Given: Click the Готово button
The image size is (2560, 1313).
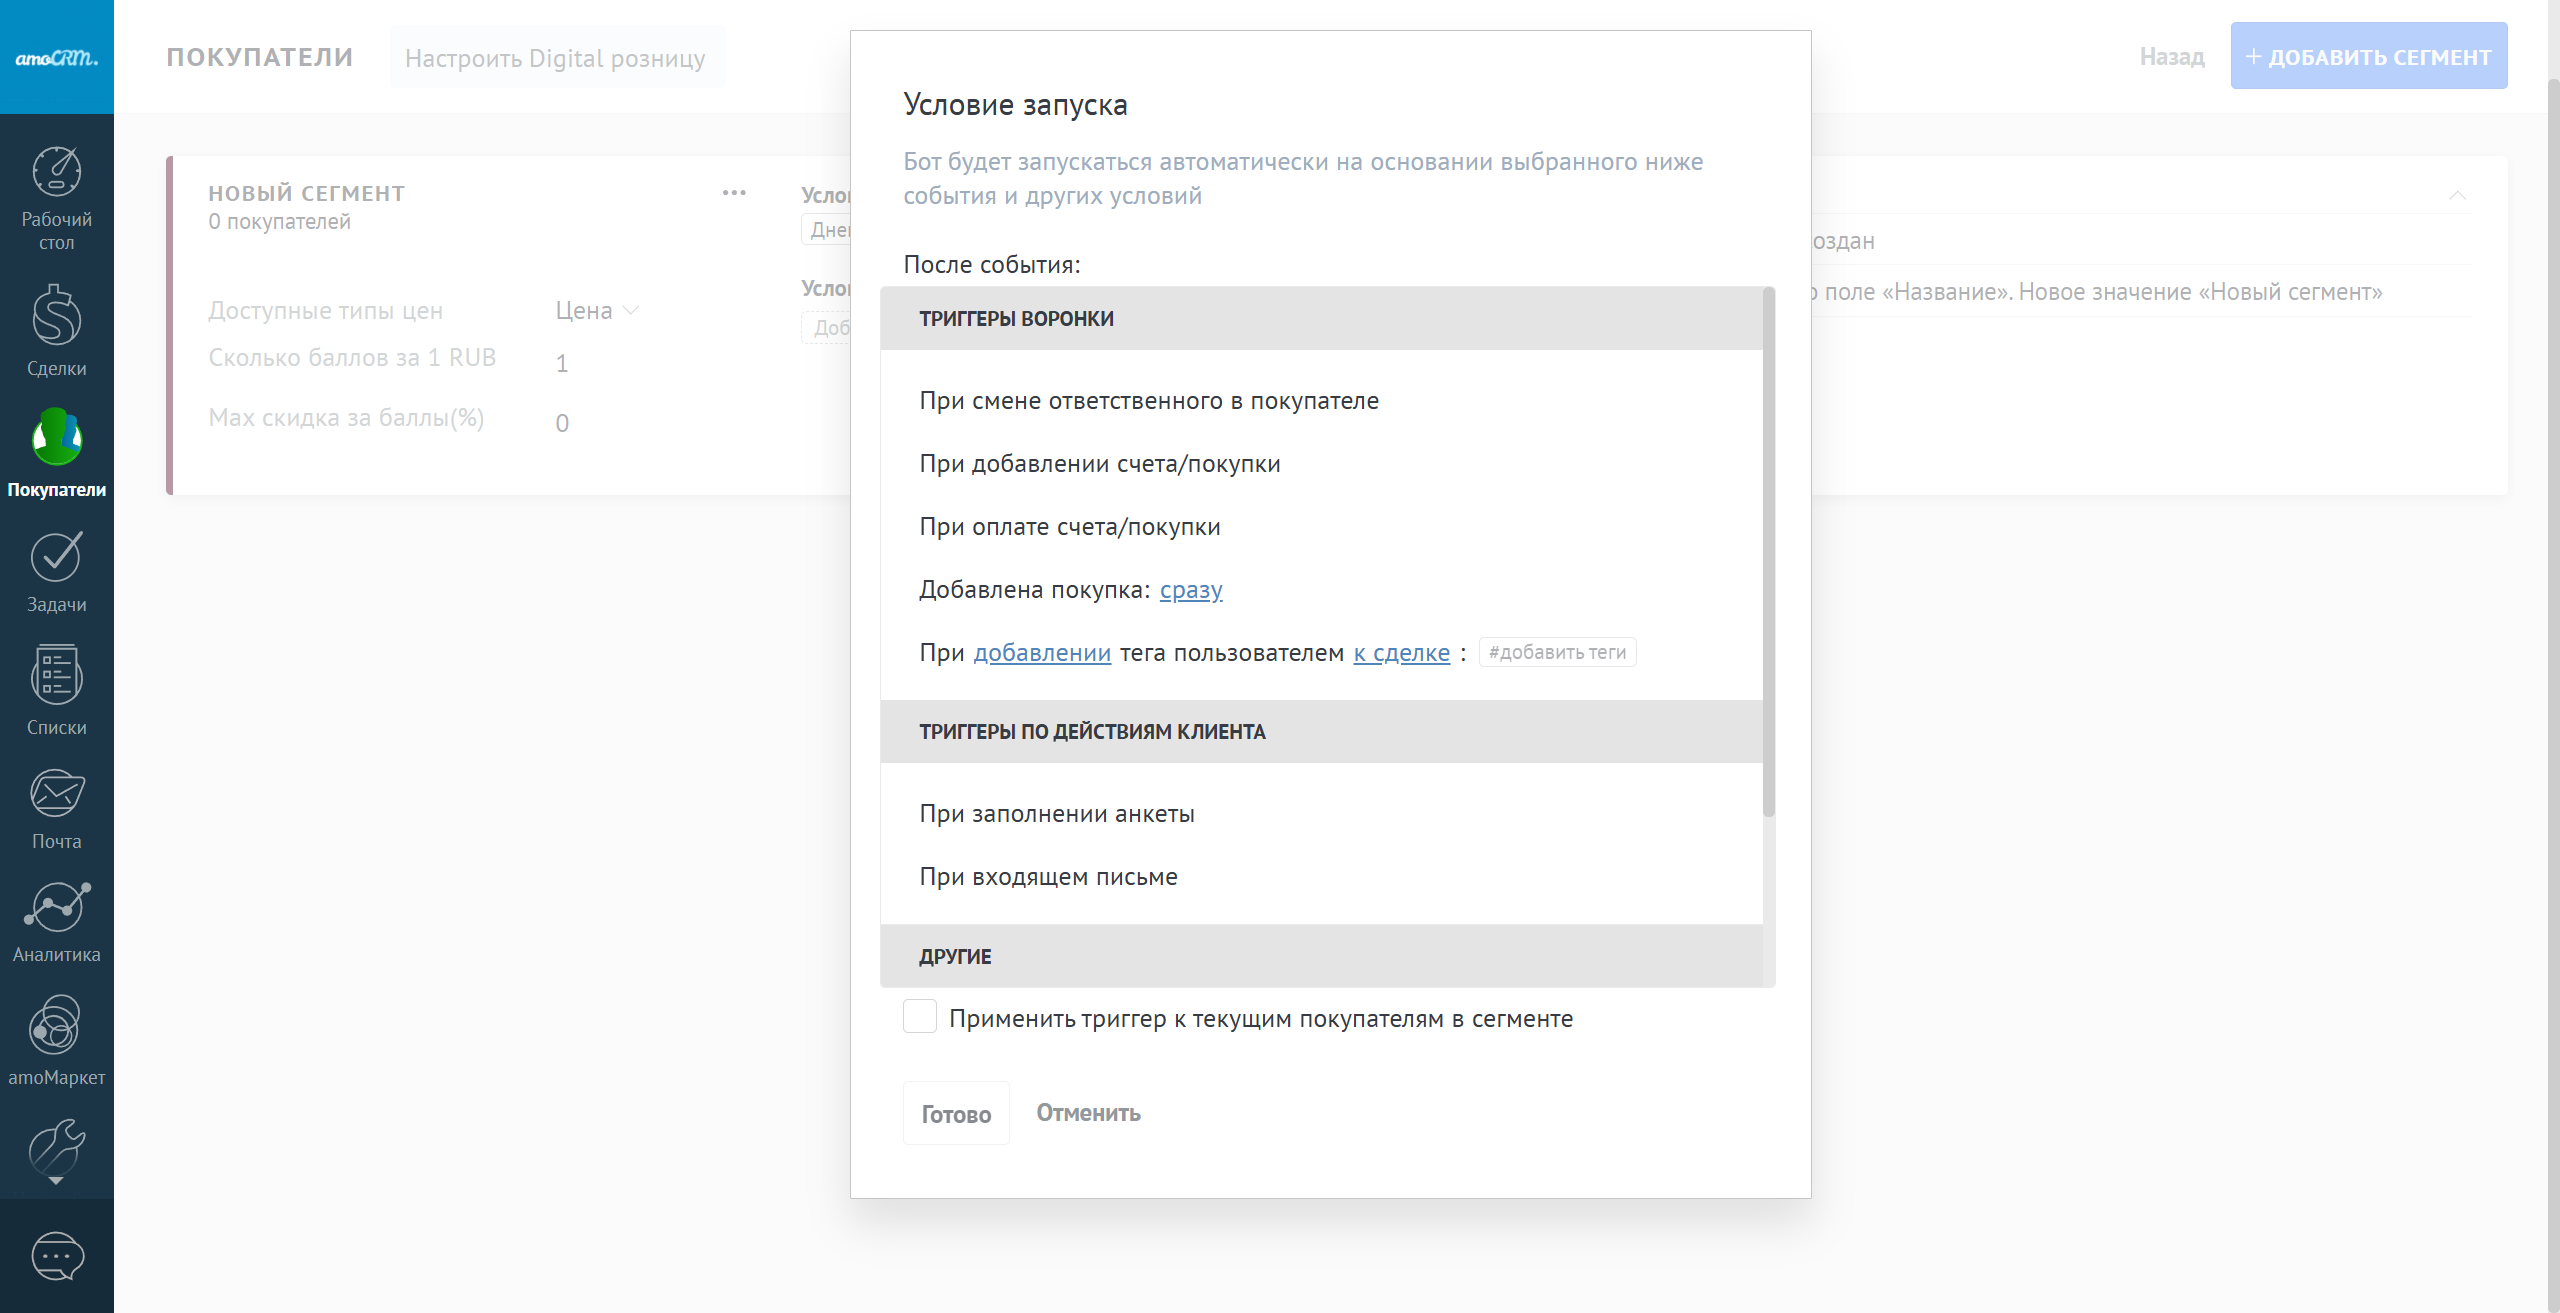Looking at the screenshot, I should tap(955, 1114).
